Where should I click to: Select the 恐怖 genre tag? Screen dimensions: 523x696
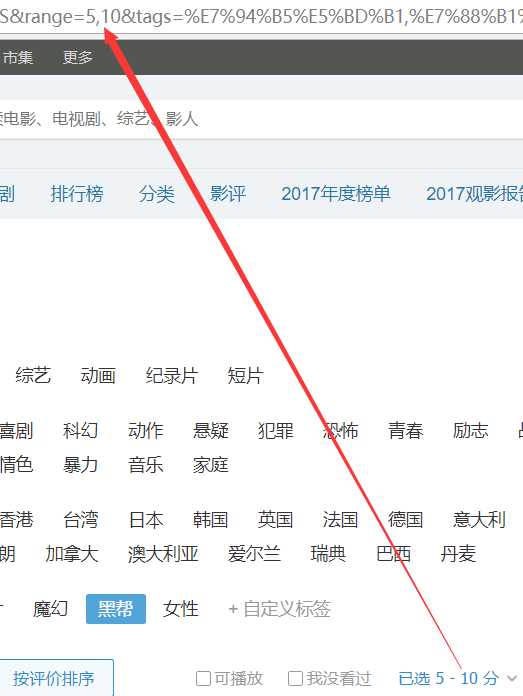pyautogui.click(x=341, y=431)
